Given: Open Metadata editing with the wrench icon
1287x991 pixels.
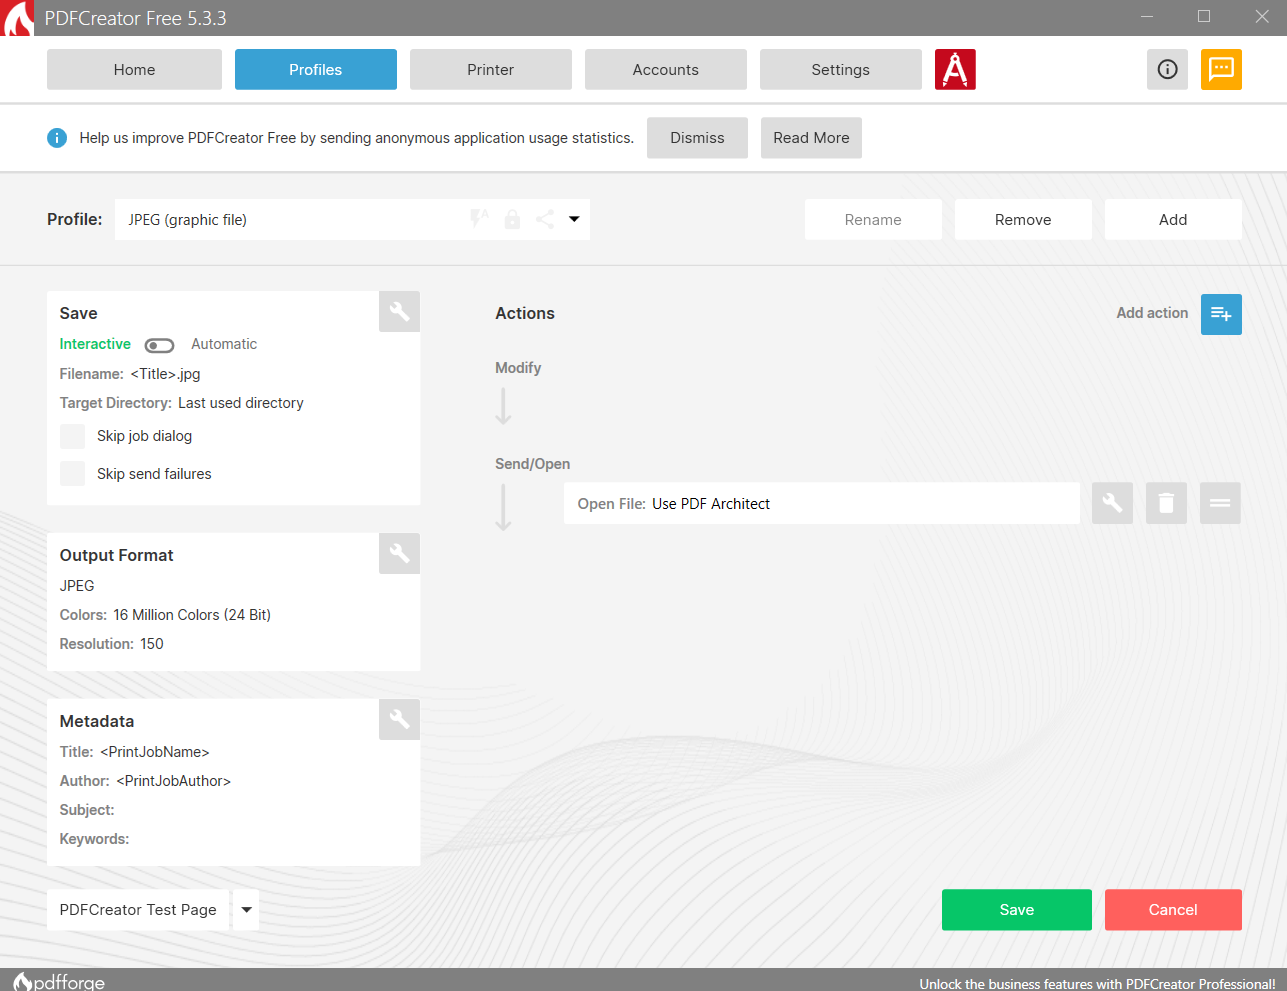Looking at the screenshot, I should 398,719.
